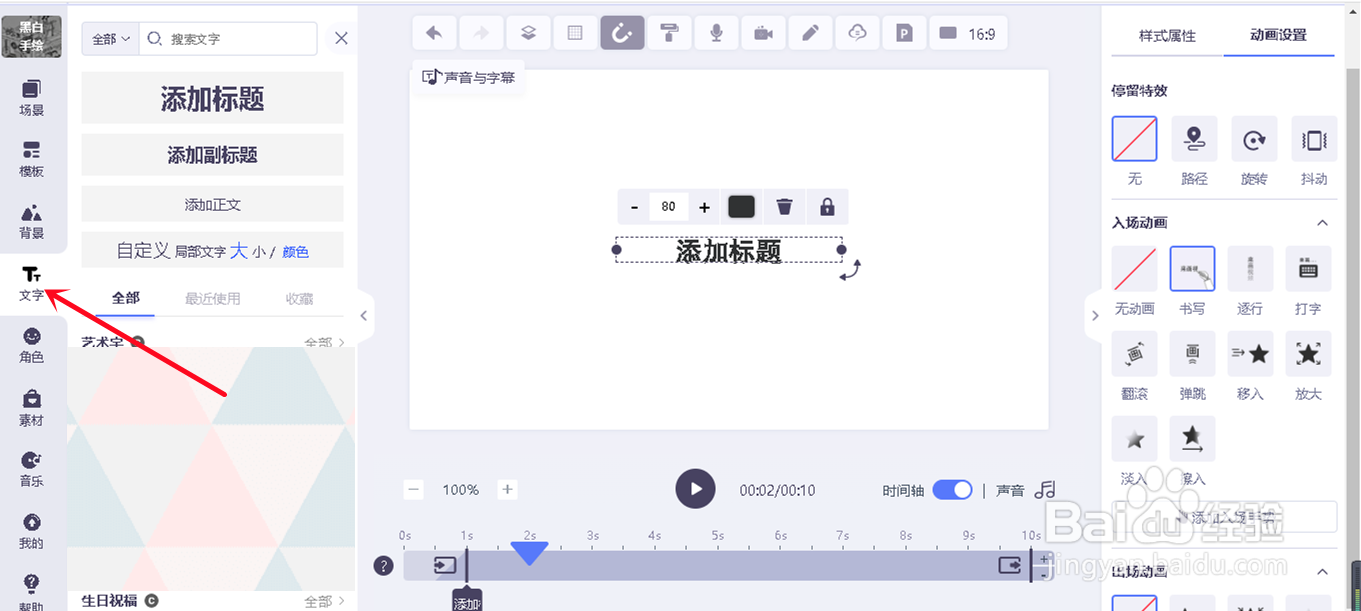Open the 全部 search filter dropdown
Image resolution: width=1361 pixels, height=611 pixels.
pos(109,38)
